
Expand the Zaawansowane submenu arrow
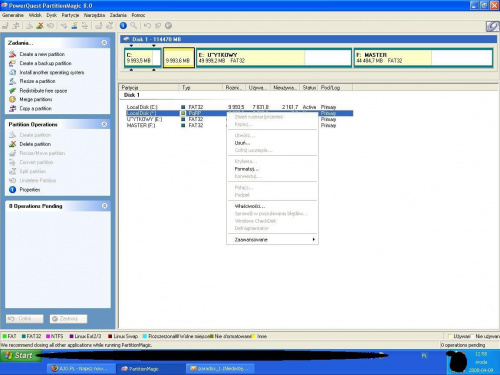click(x=313, y=239)
